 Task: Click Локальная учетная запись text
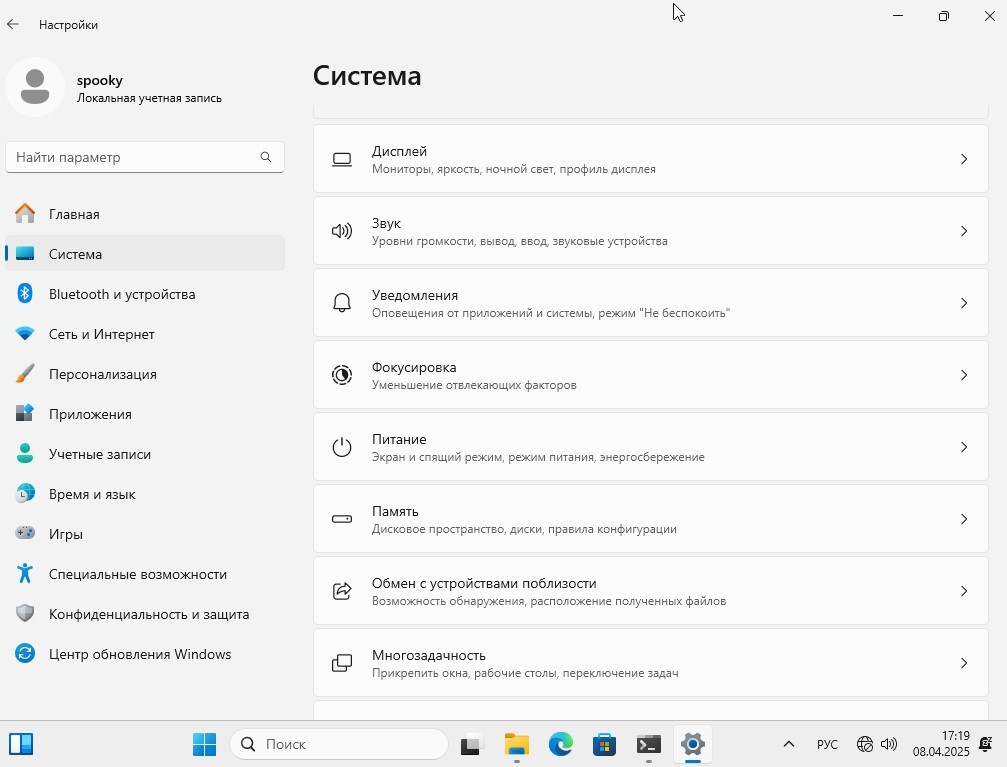(x=149, y=98)
